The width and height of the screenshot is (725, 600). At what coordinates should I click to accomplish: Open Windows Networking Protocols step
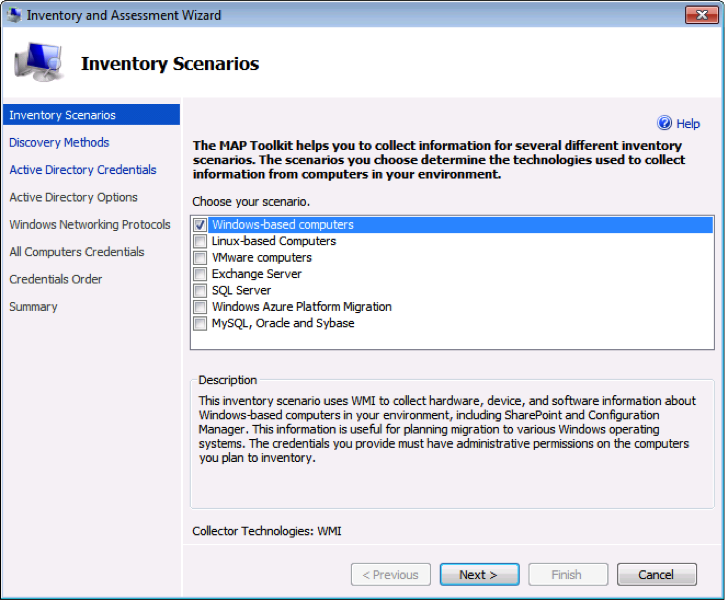[90, 224]
